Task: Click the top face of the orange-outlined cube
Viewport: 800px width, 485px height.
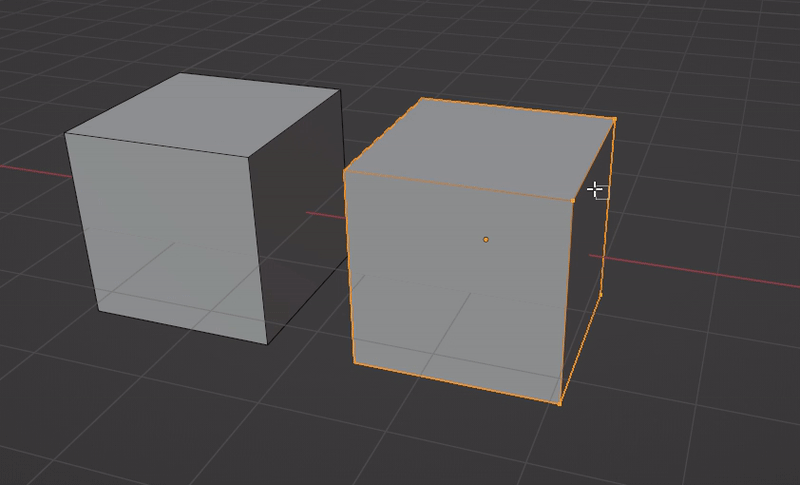Action: [480, 150]
